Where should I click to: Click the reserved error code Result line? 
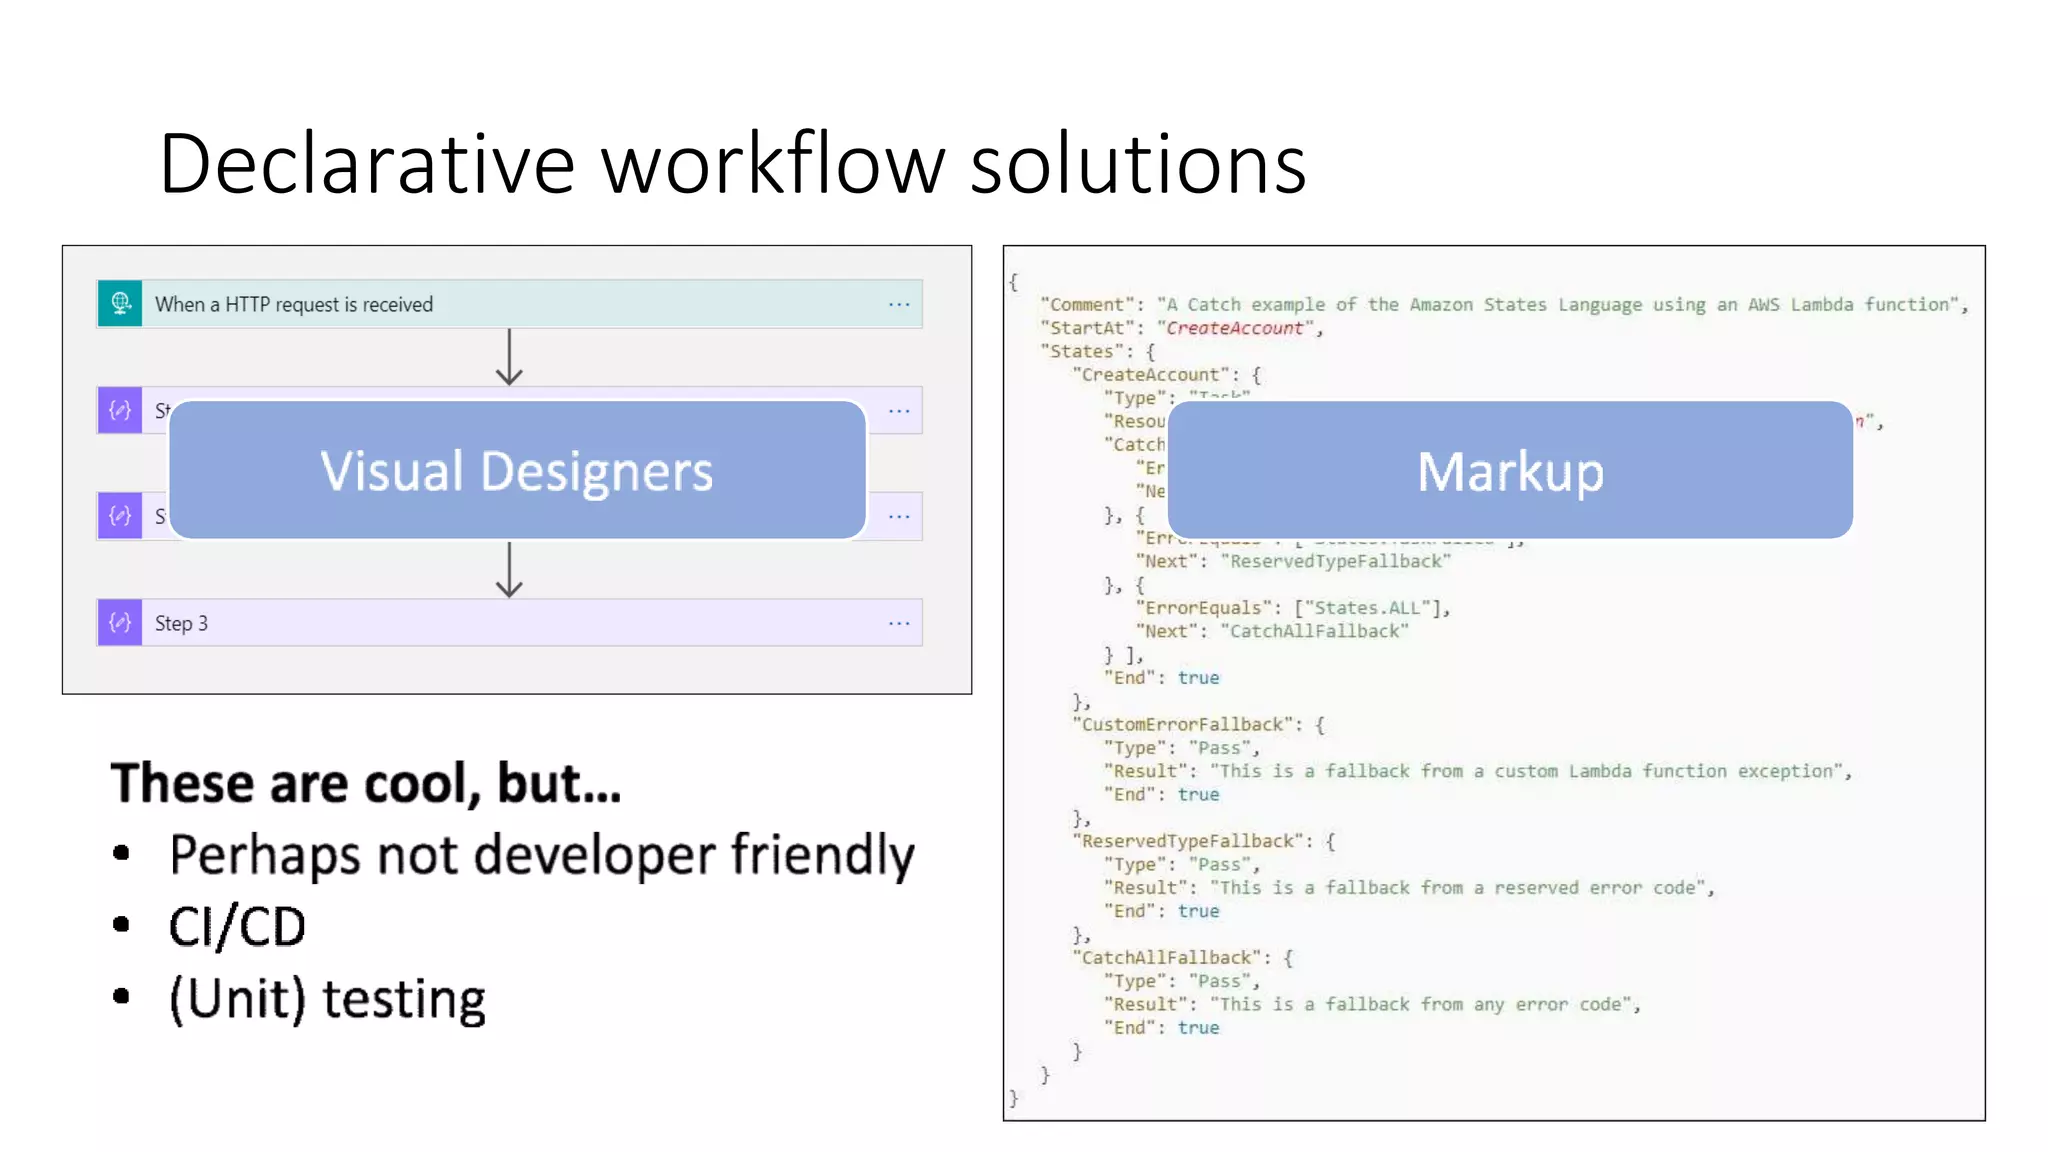pyautogui.click(x=1409, y=888)
